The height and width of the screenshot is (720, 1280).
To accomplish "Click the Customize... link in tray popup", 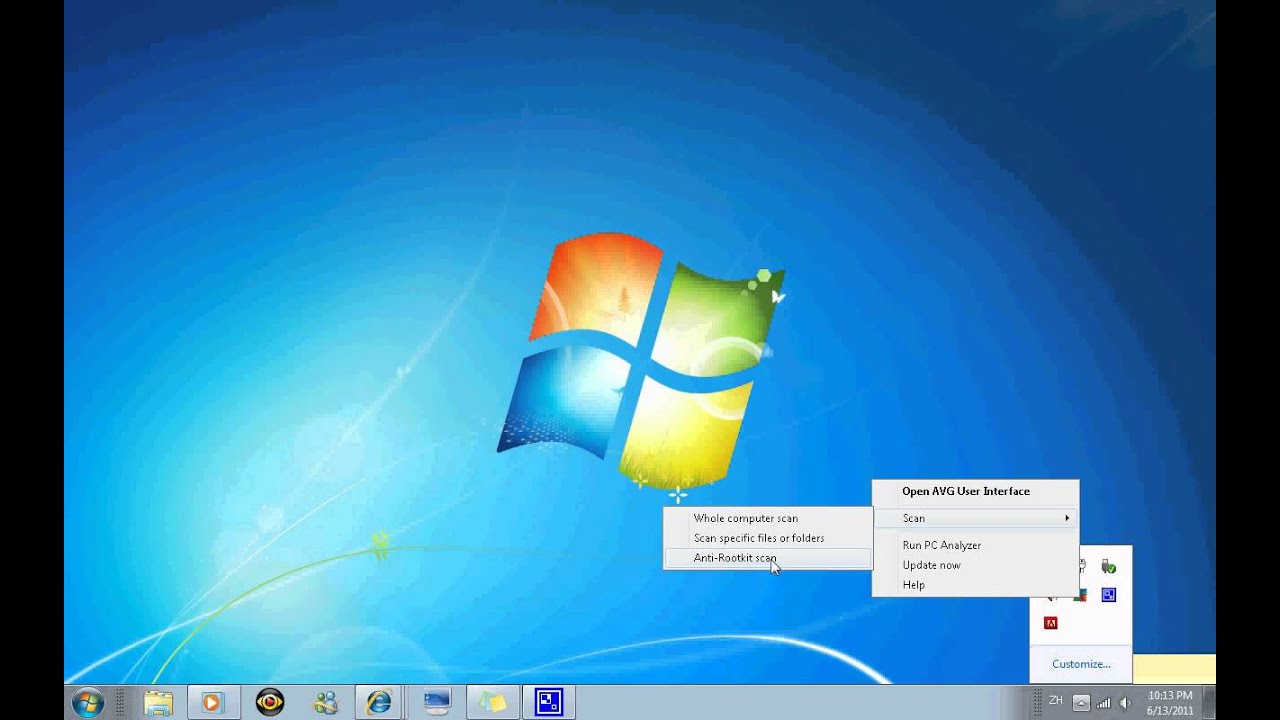I will pos(1081,664).
